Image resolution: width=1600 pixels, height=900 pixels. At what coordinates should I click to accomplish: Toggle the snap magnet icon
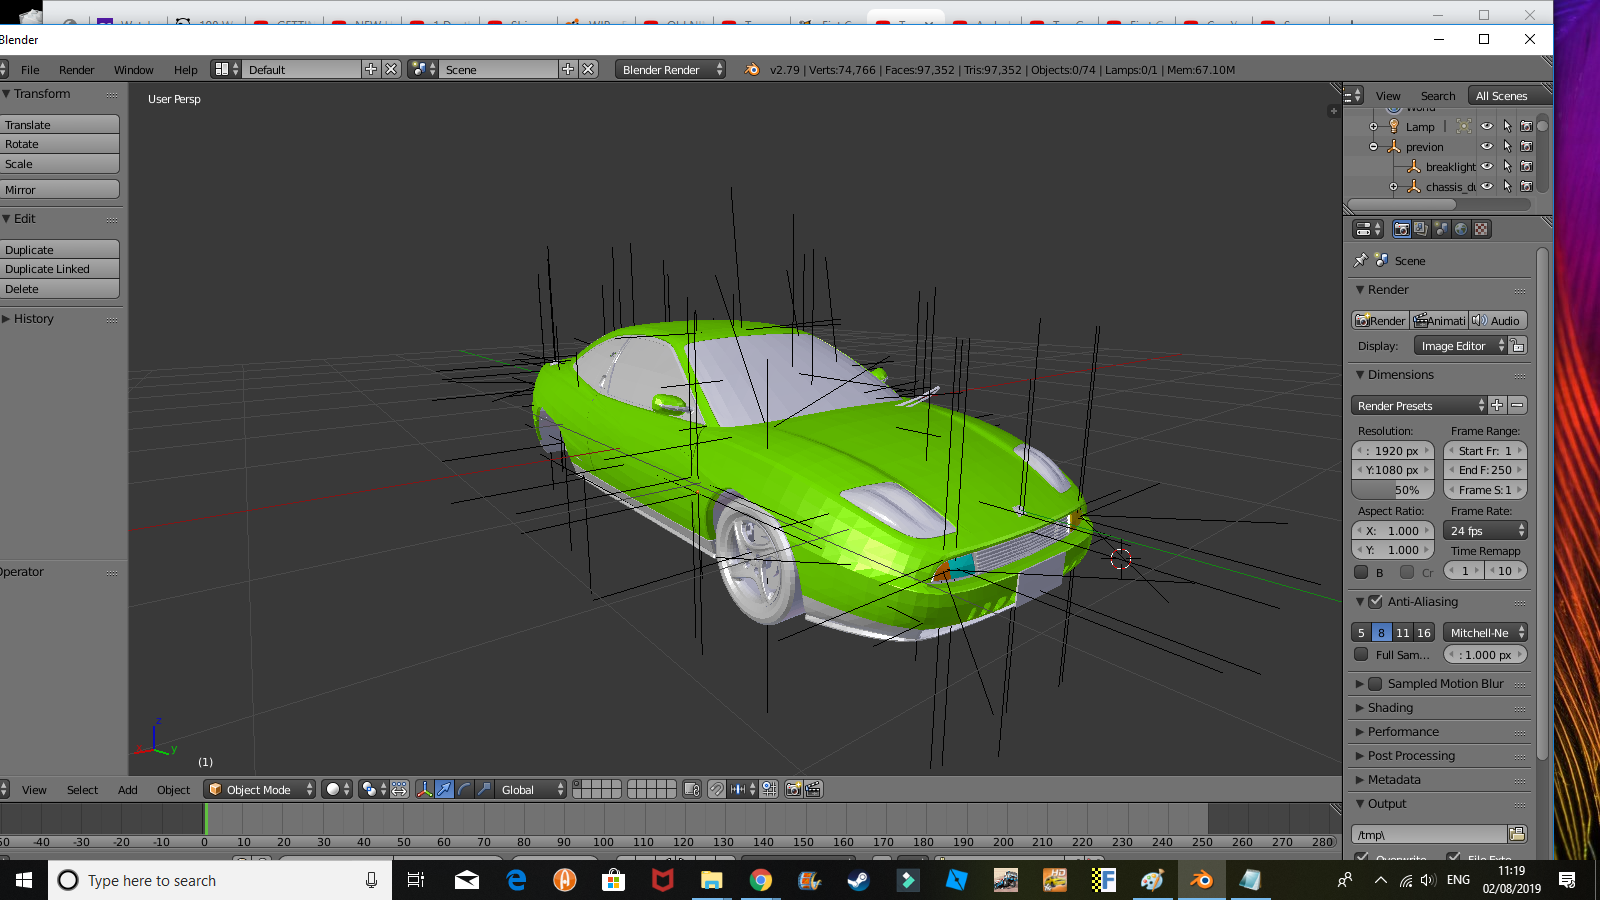click(x=716, y=789)
